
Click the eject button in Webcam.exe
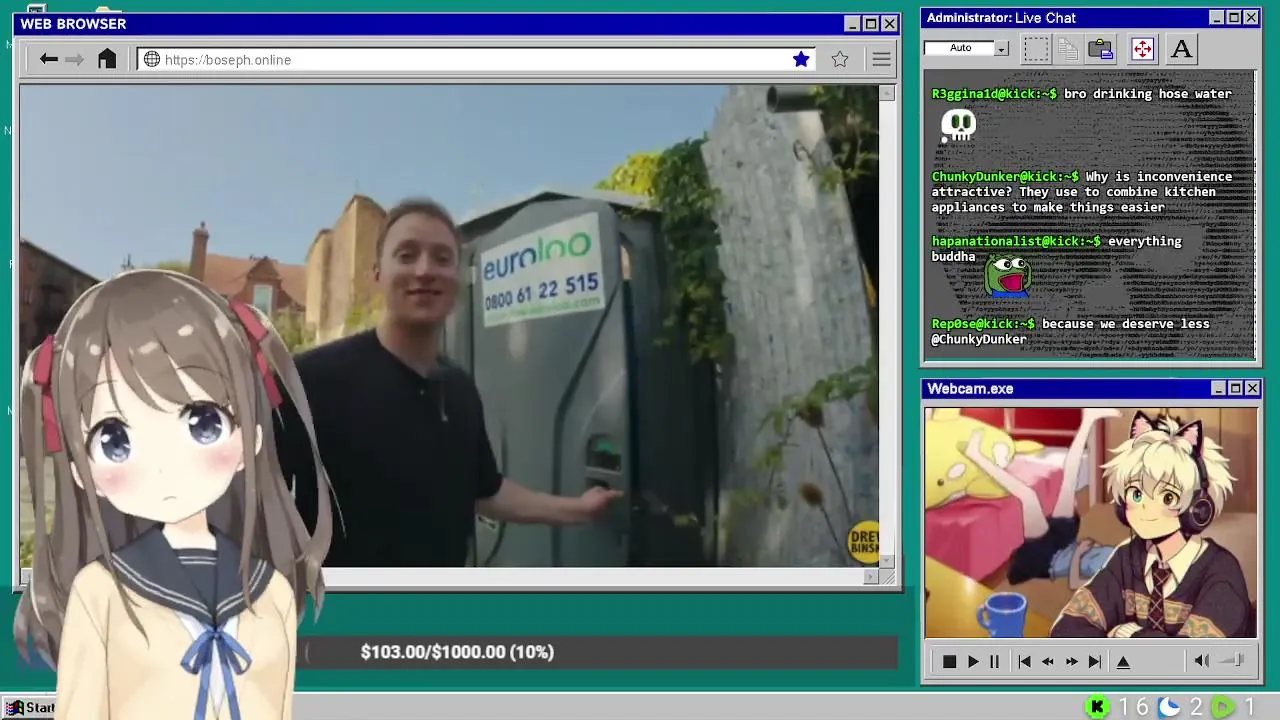[x=1123, y=661]
